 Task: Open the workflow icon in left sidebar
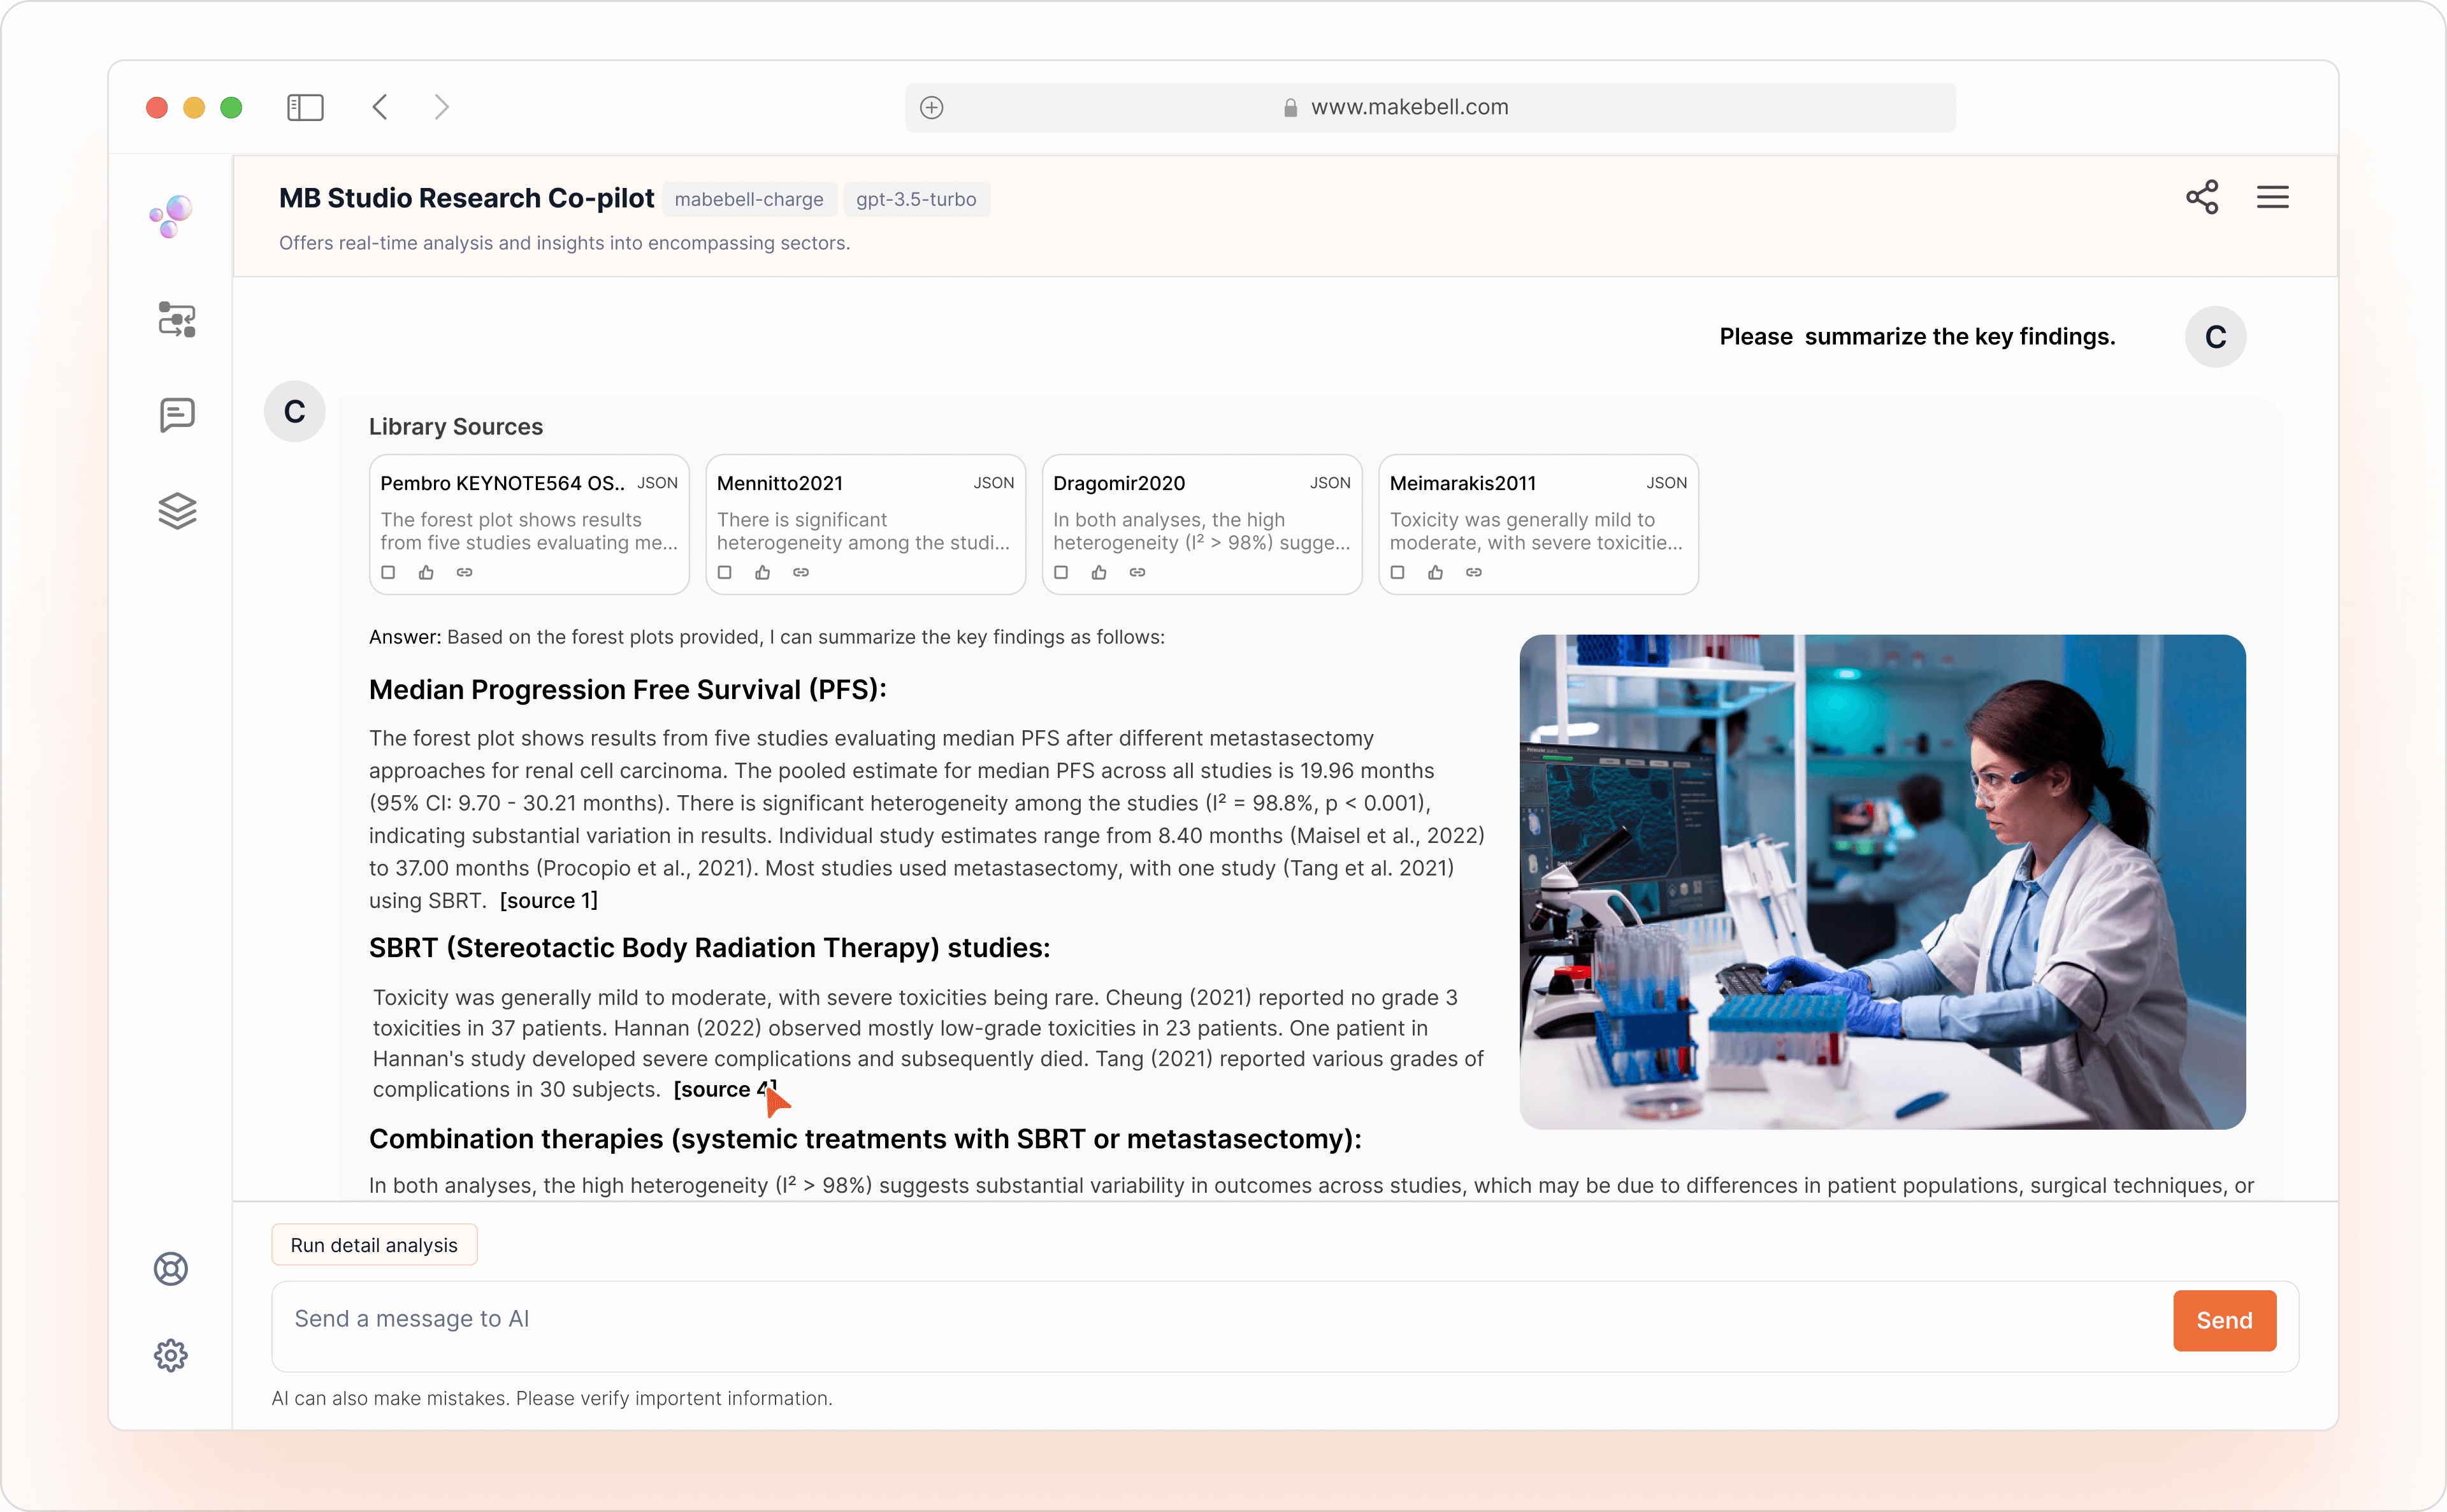pyautogui.click(x=177, y=320)
